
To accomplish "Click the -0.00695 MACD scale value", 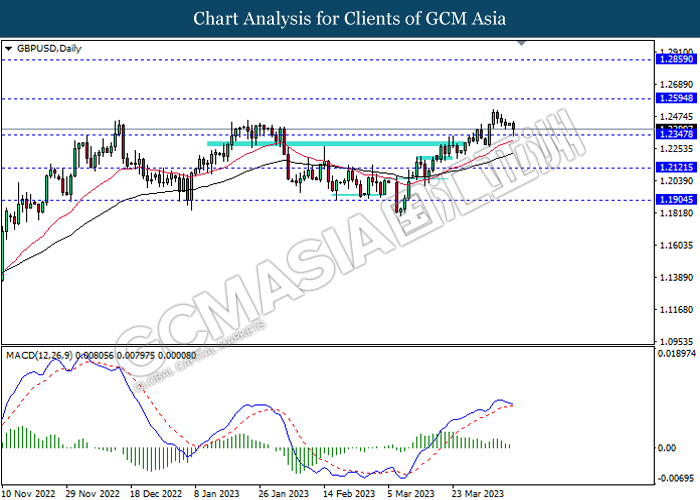I will tap(677, 479).
